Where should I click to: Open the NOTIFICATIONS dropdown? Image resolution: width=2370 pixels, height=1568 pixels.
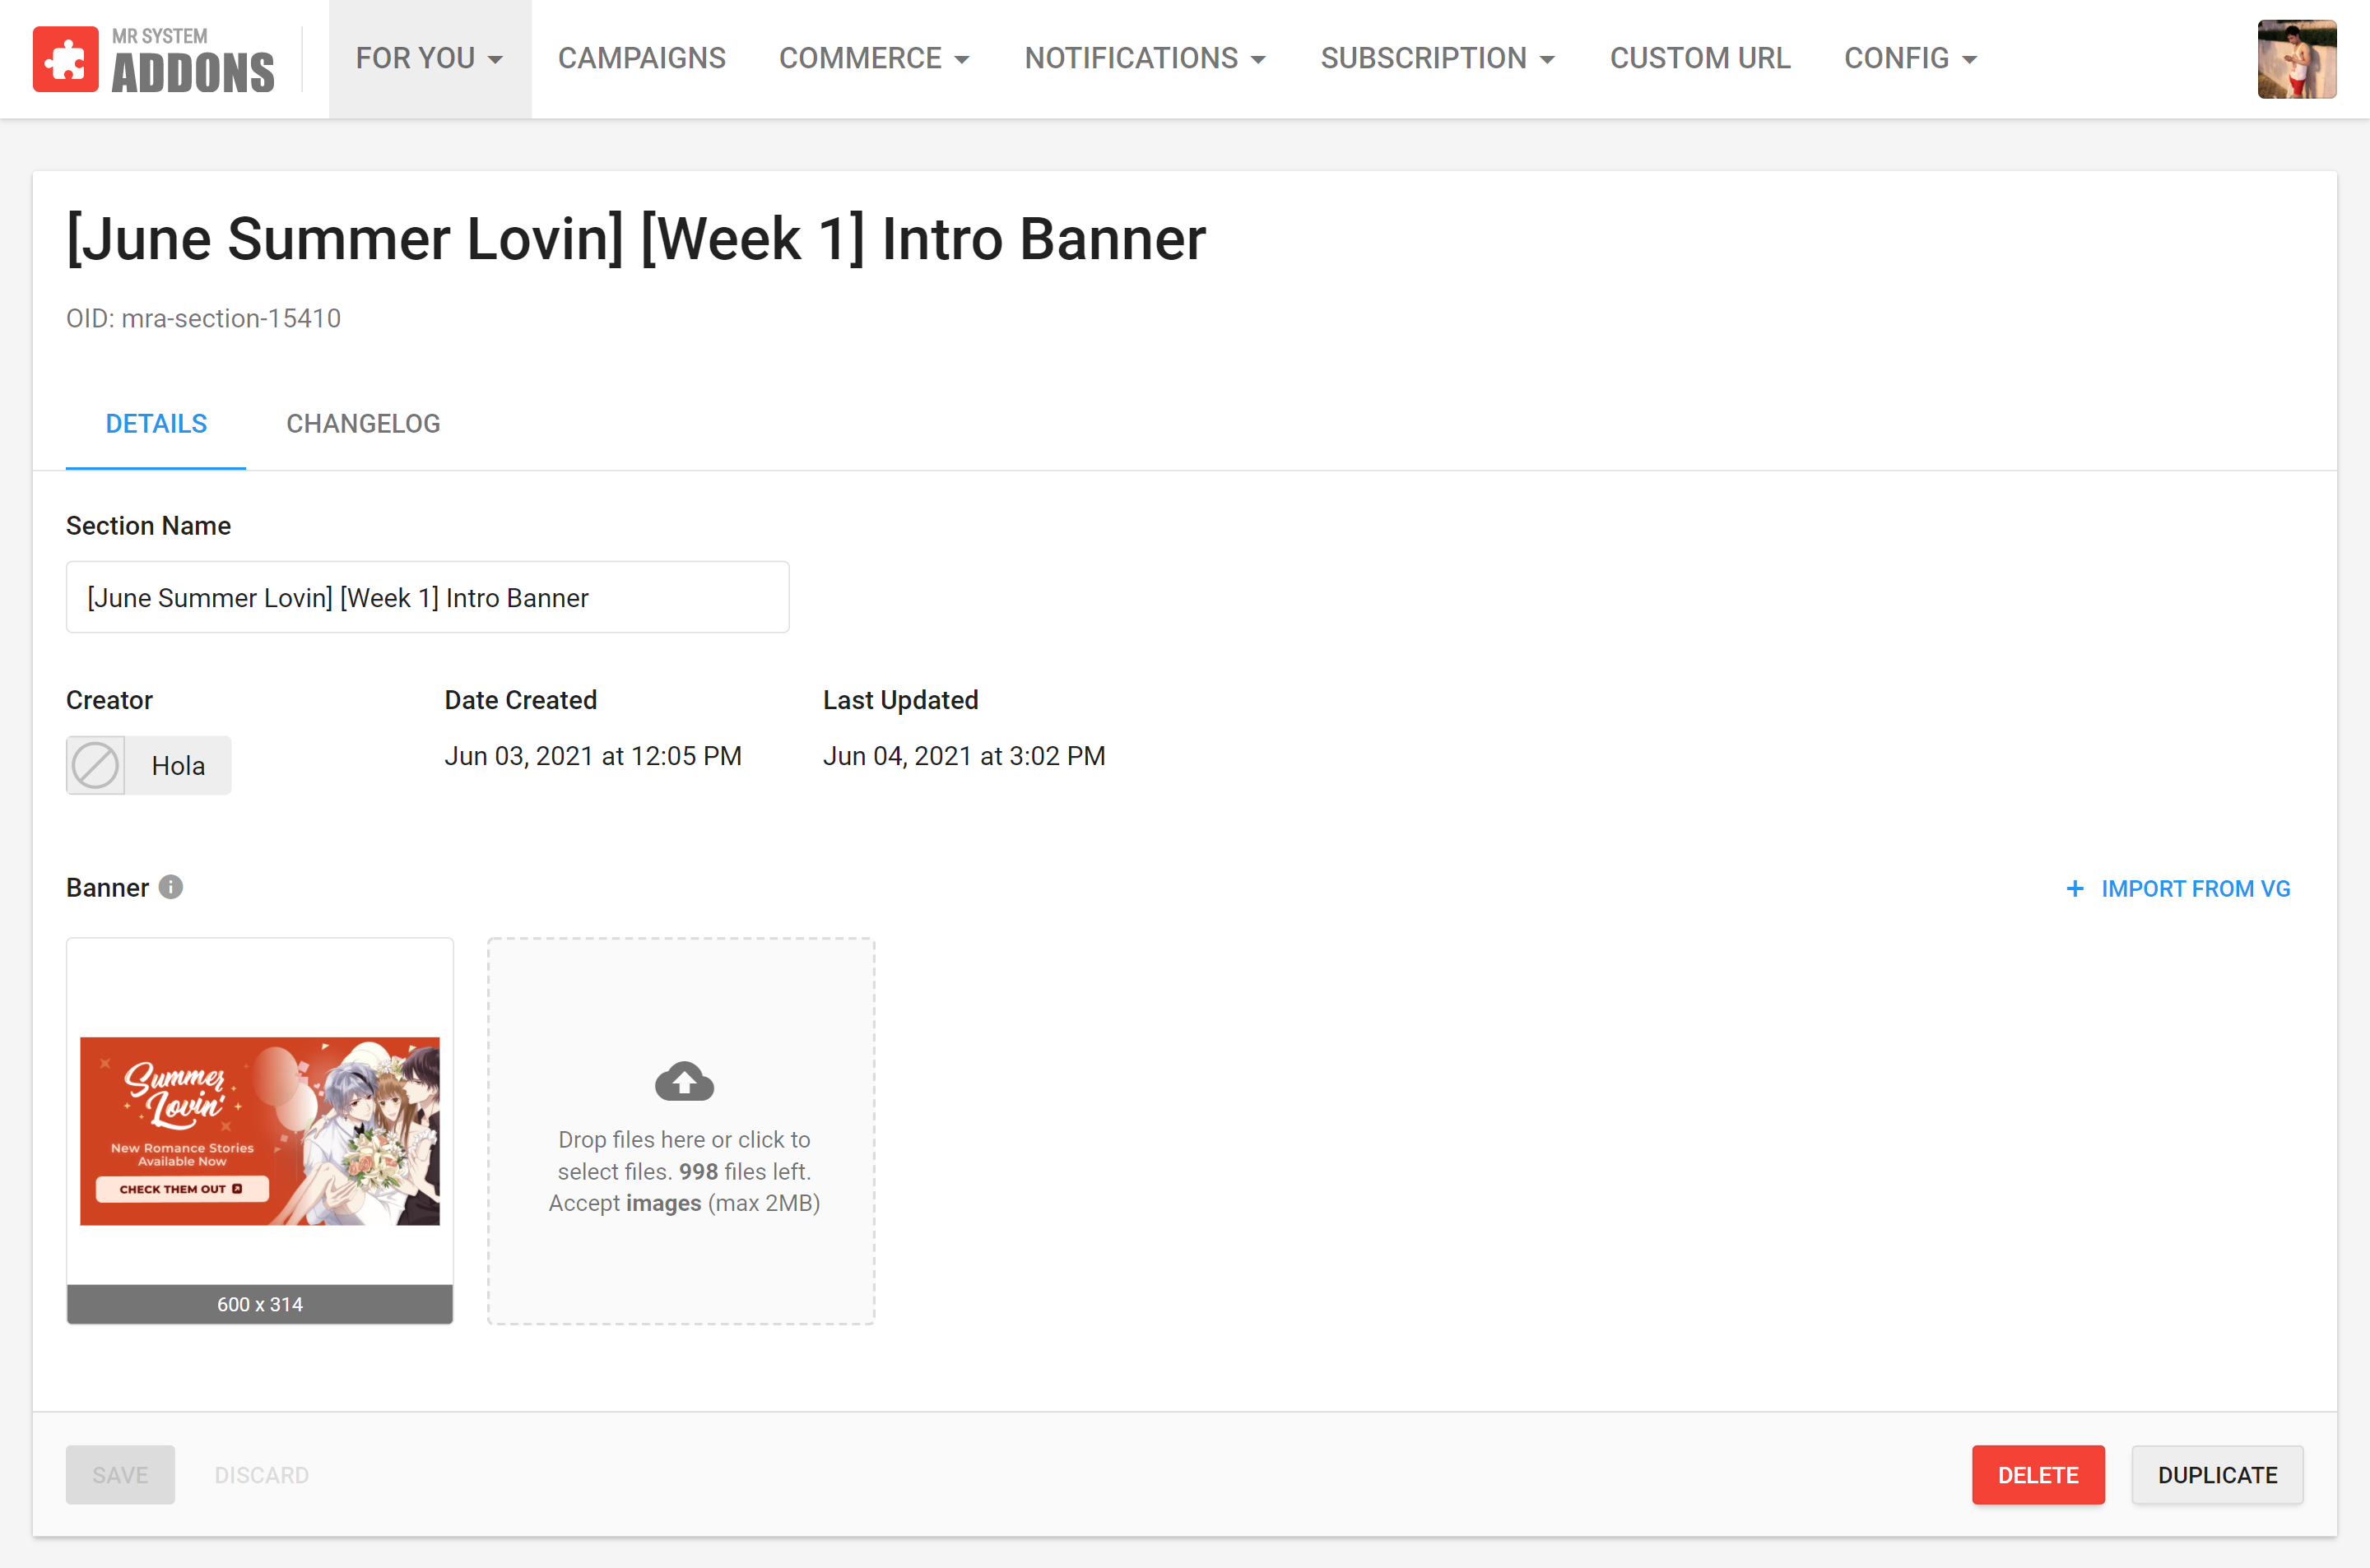[x=1145, y=59]
